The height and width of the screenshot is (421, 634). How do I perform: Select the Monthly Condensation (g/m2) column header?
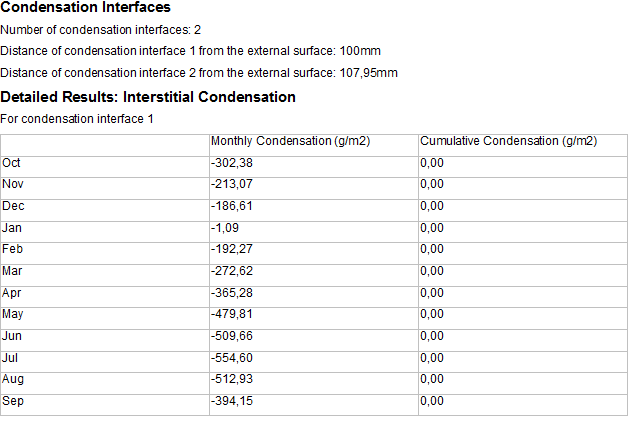(290, 141)
